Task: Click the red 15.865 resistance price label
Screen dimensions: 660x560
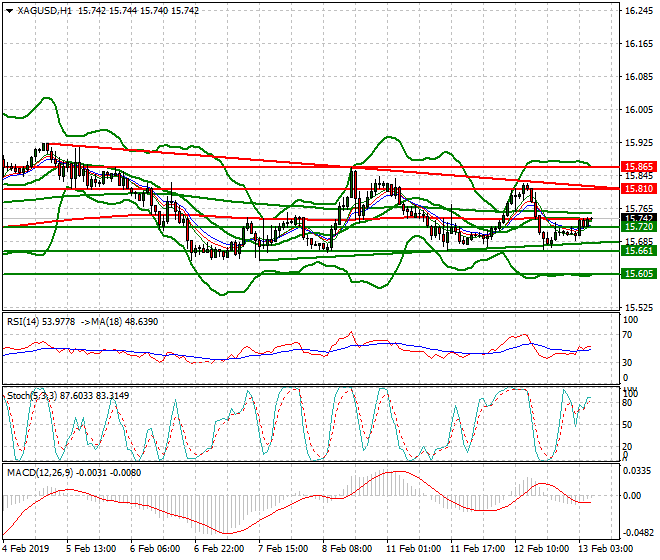Action: [x=639, y=167]
